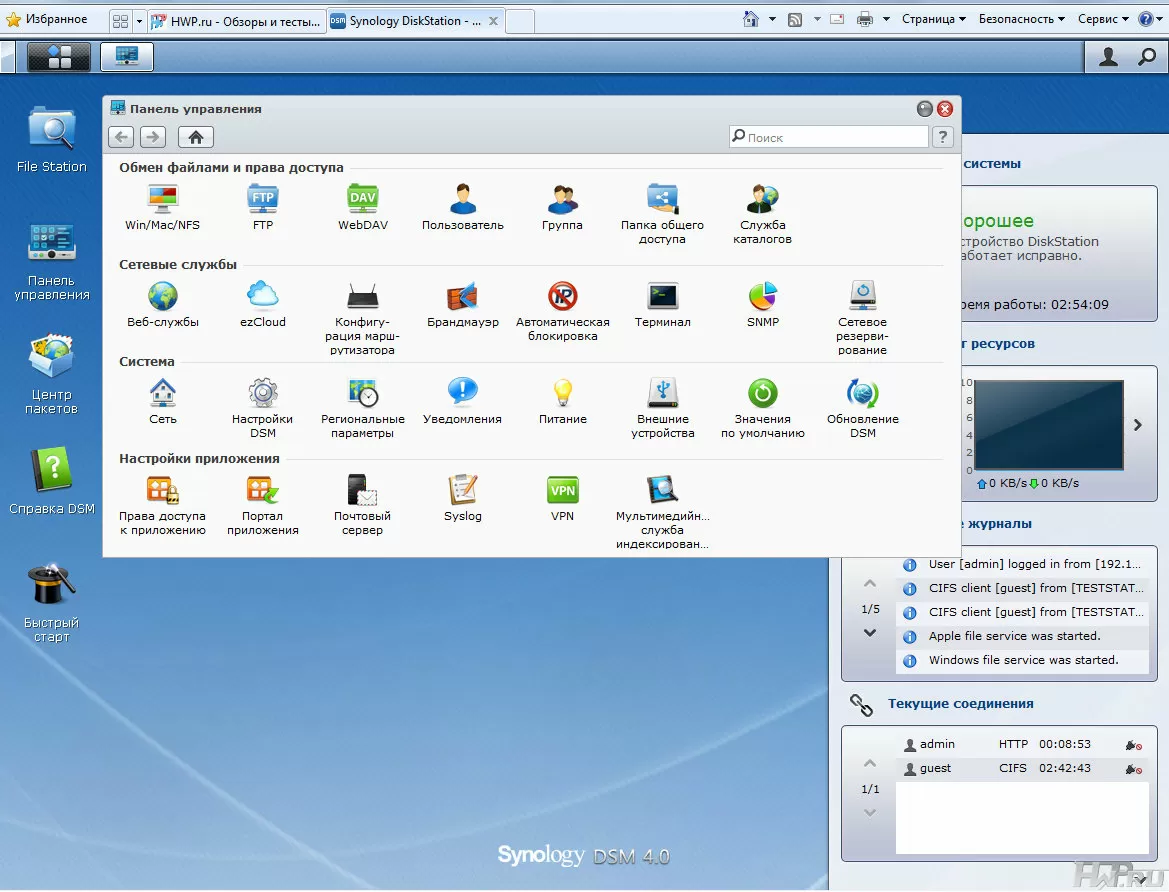Open the Терминал terminal settings
This screenshot has height=892, width=1169.
(x=662, y=304)
